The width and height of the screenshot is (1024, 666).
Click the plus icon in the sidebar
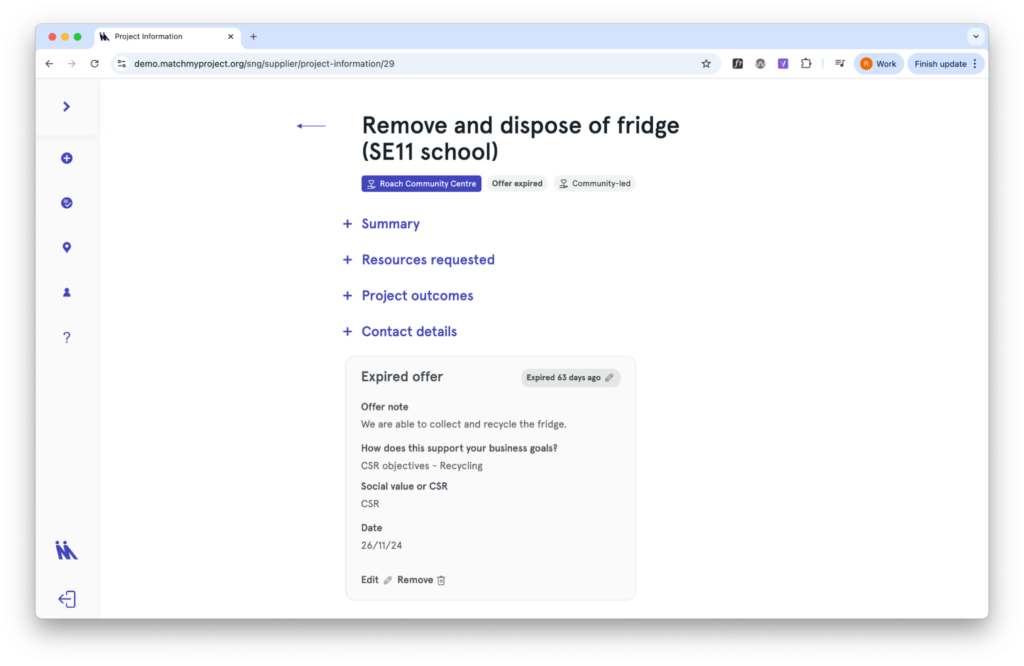click(x=67, y=158)
